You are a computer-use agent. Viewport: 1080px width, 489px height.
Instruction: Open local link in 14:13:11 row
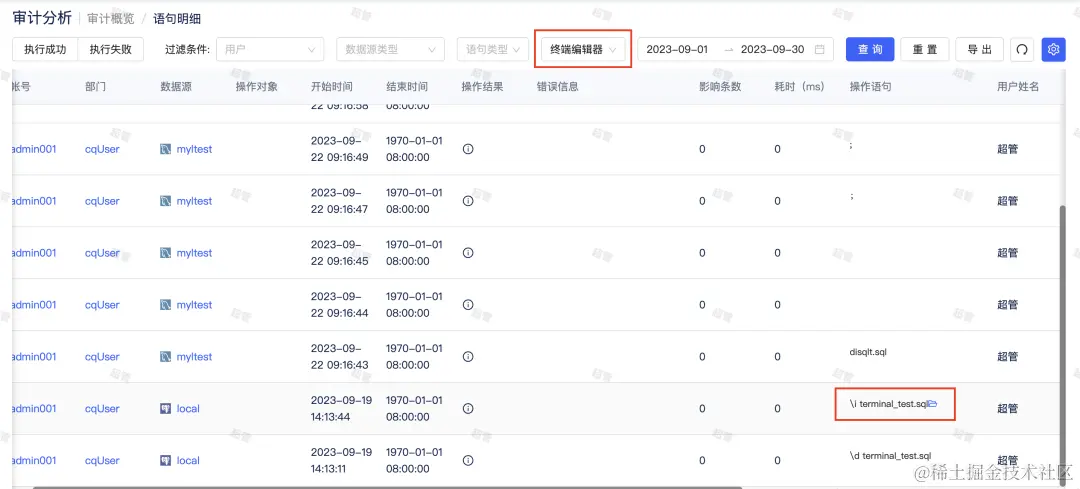[x=188, y=460]
